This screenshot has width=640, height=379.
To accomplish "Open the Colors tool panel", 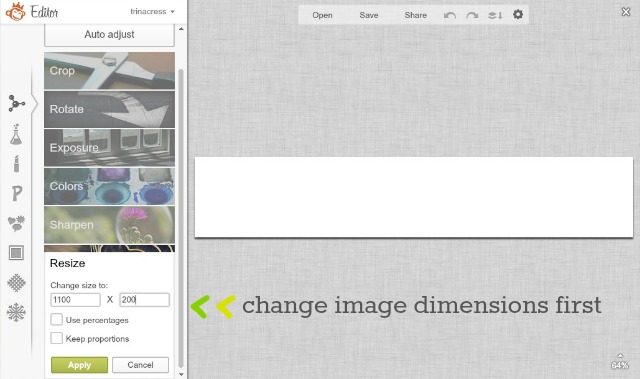I will click(x=109, y=186).
